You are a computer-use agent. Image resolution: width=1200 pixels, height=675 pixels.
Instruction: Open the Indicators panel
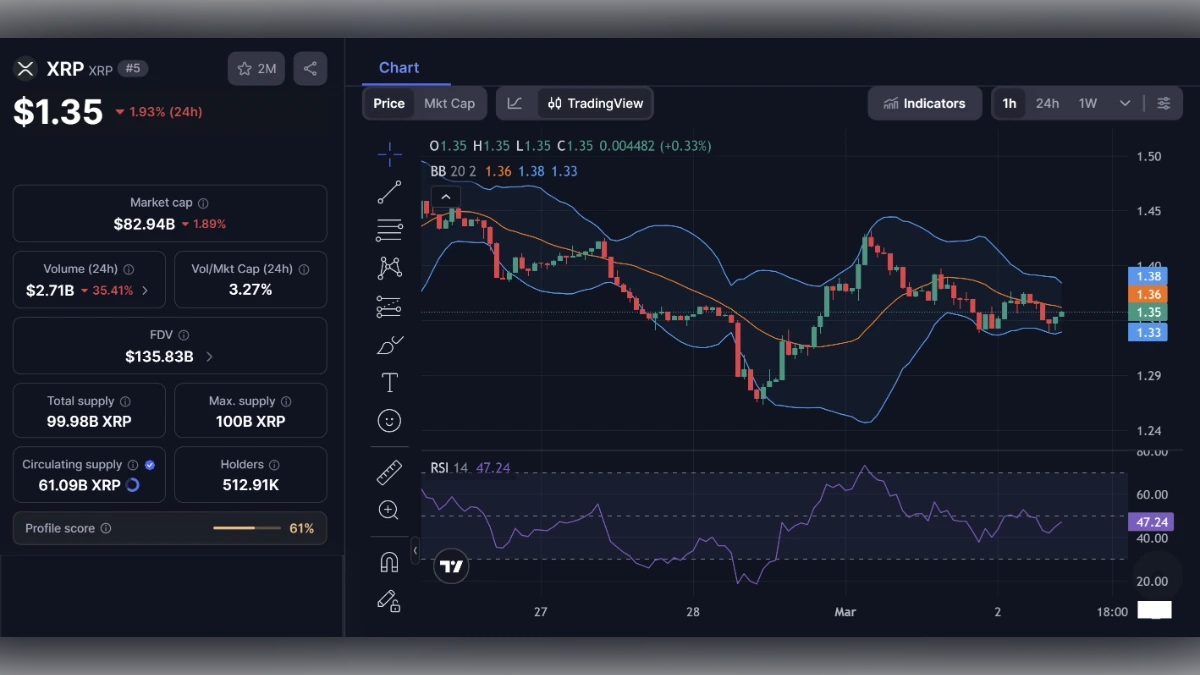pos(924,103)
